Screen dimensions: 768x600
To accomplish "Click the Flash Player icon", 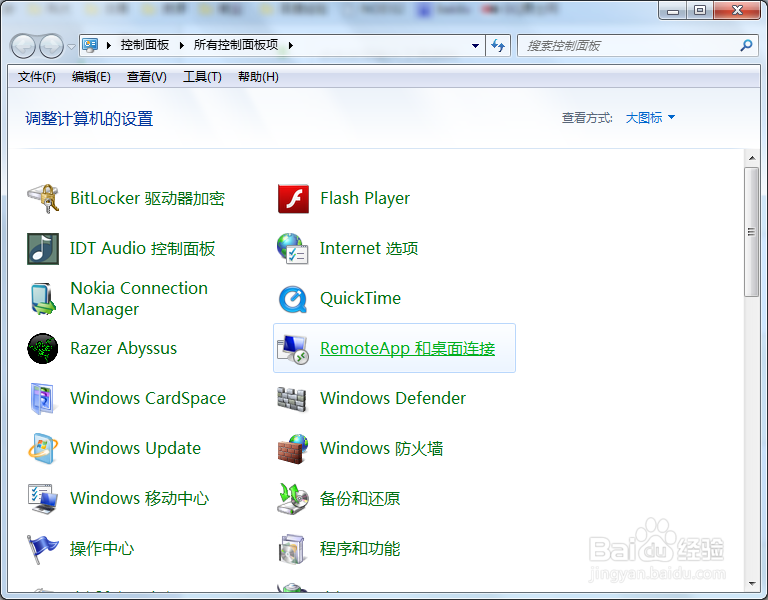I will [293, 198].
